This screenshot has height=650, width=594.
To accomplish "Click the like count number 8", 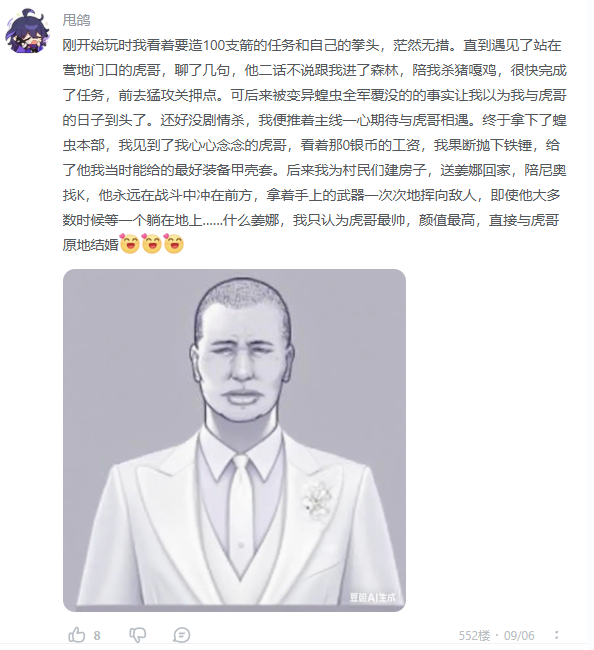I will point(97,635).
